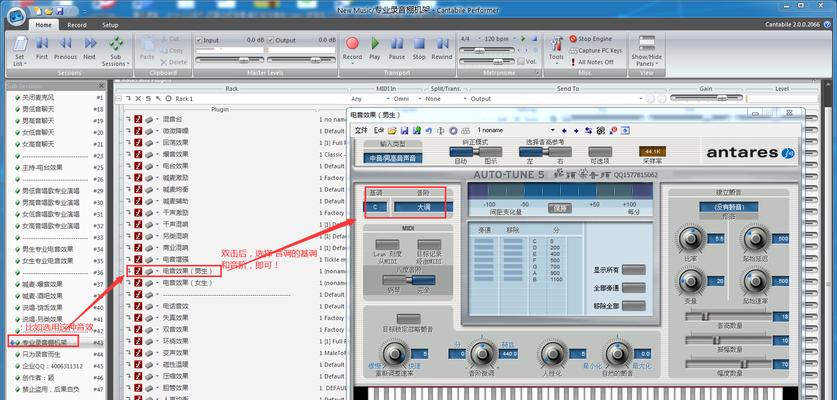Click the S solo icon on Rack 1 row

pos(148,99)
